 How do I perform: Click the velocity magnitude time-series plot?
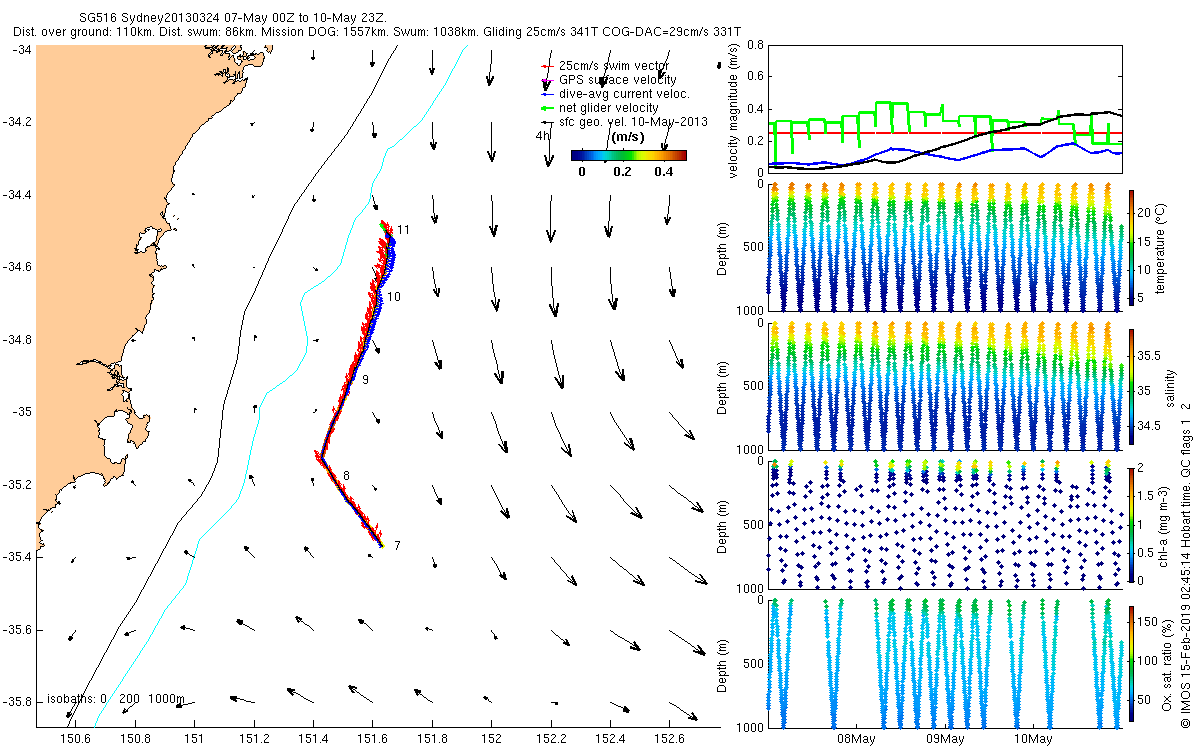point(944,108)
